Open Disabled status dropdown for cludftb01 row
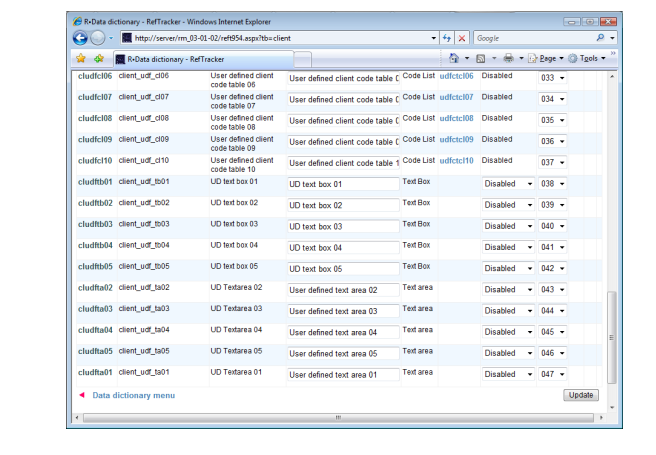The height and width of the screenshot is (455, 656). pyautogui.click(x=508, y=184)
